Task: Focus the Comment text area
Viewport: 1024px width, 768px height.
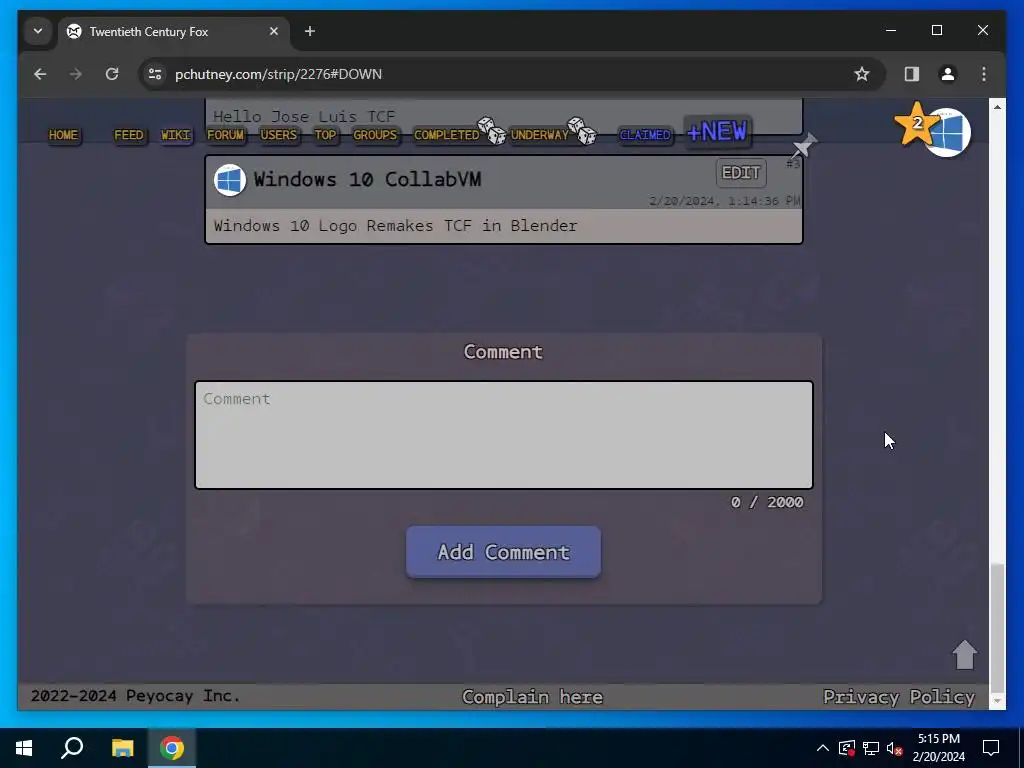Action: [x=504, y=435]
